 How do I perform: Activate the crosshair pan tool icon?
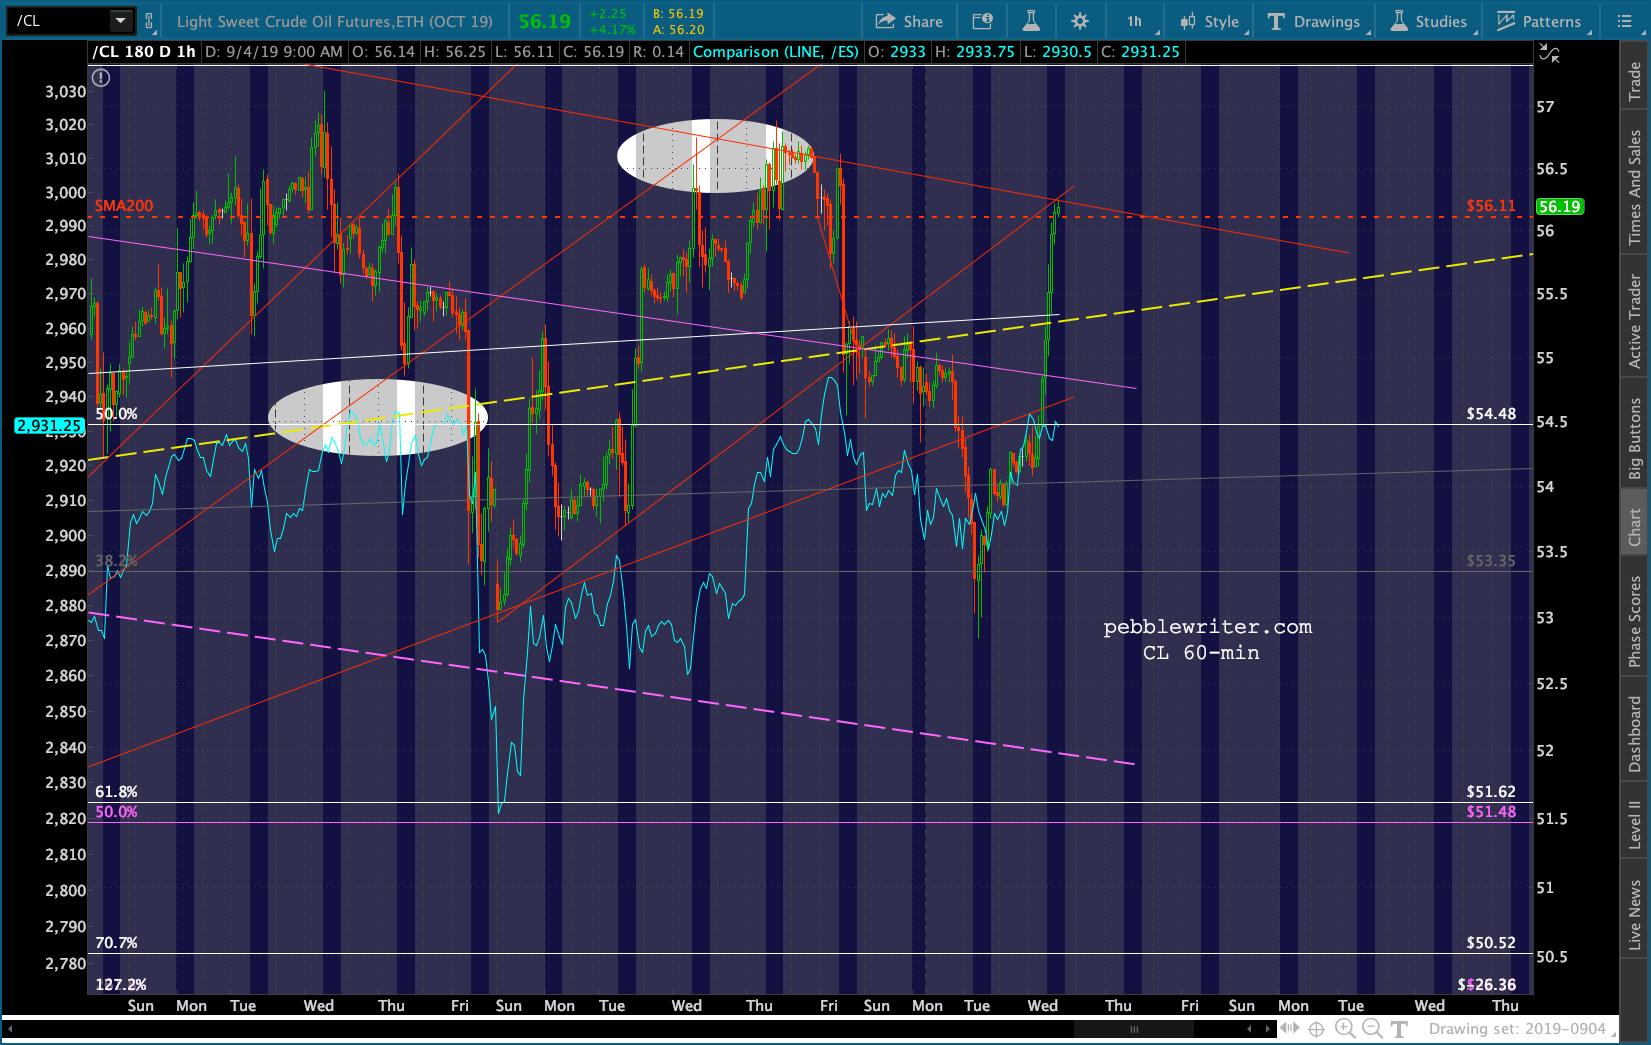(1317, 1029)
